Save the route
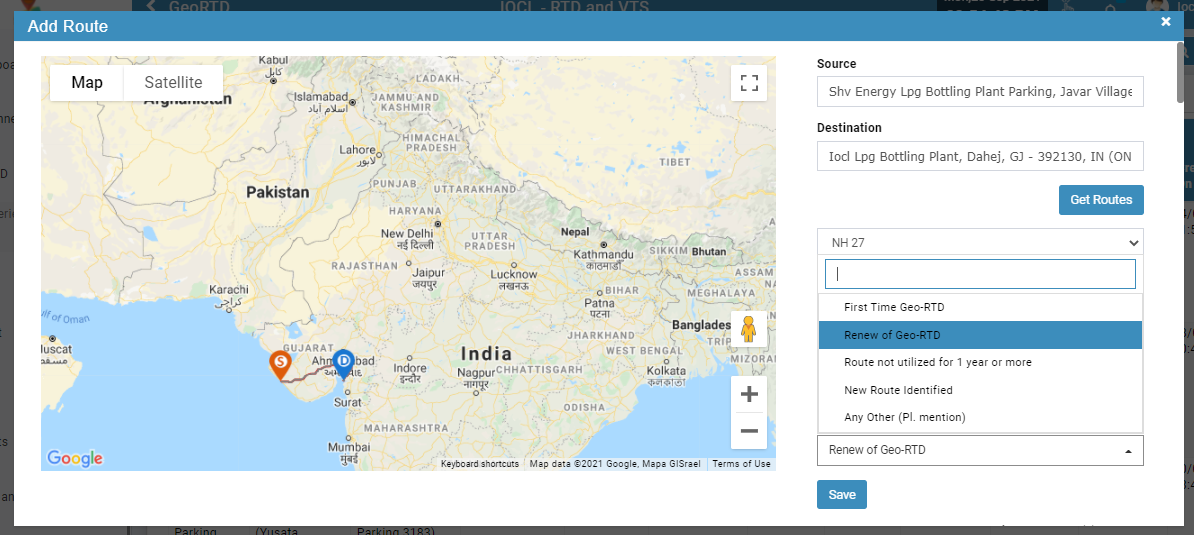Image resolution: width=1194 pixels, height=535 pixels. pos(841,495)
